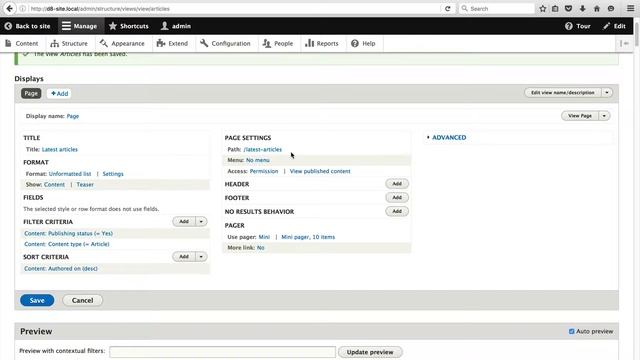Select the Page display tab
This screenshot has width=640, height=360.
(x=31, y=93)
